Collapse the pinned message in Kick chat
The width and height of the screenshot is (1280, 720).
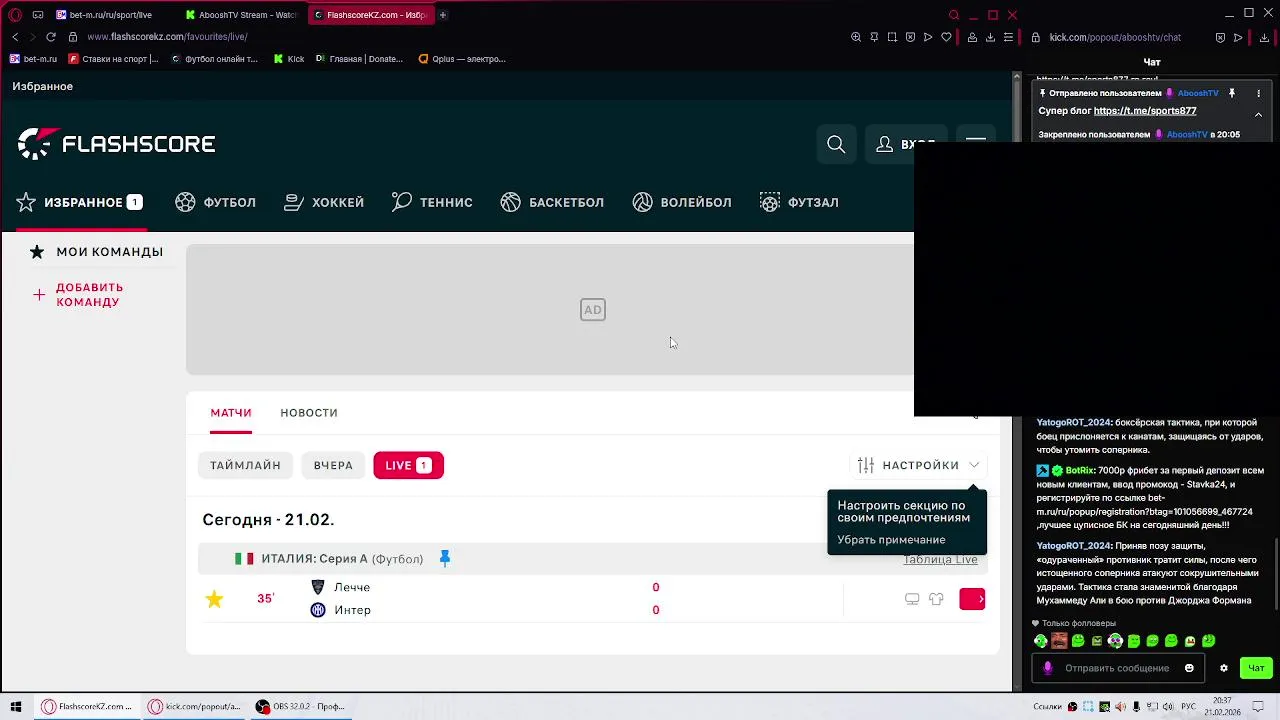1259,114
